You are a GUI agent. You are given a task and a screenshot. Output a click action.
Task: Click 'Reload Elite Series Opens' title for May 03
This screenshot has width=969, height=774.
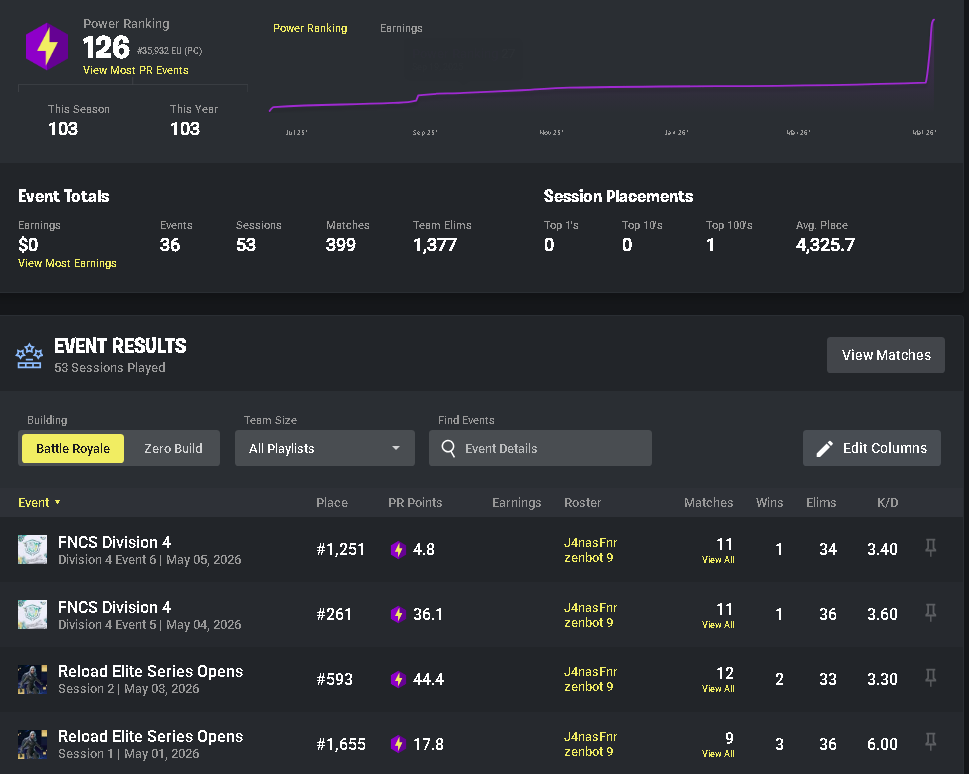click(150, 671)
